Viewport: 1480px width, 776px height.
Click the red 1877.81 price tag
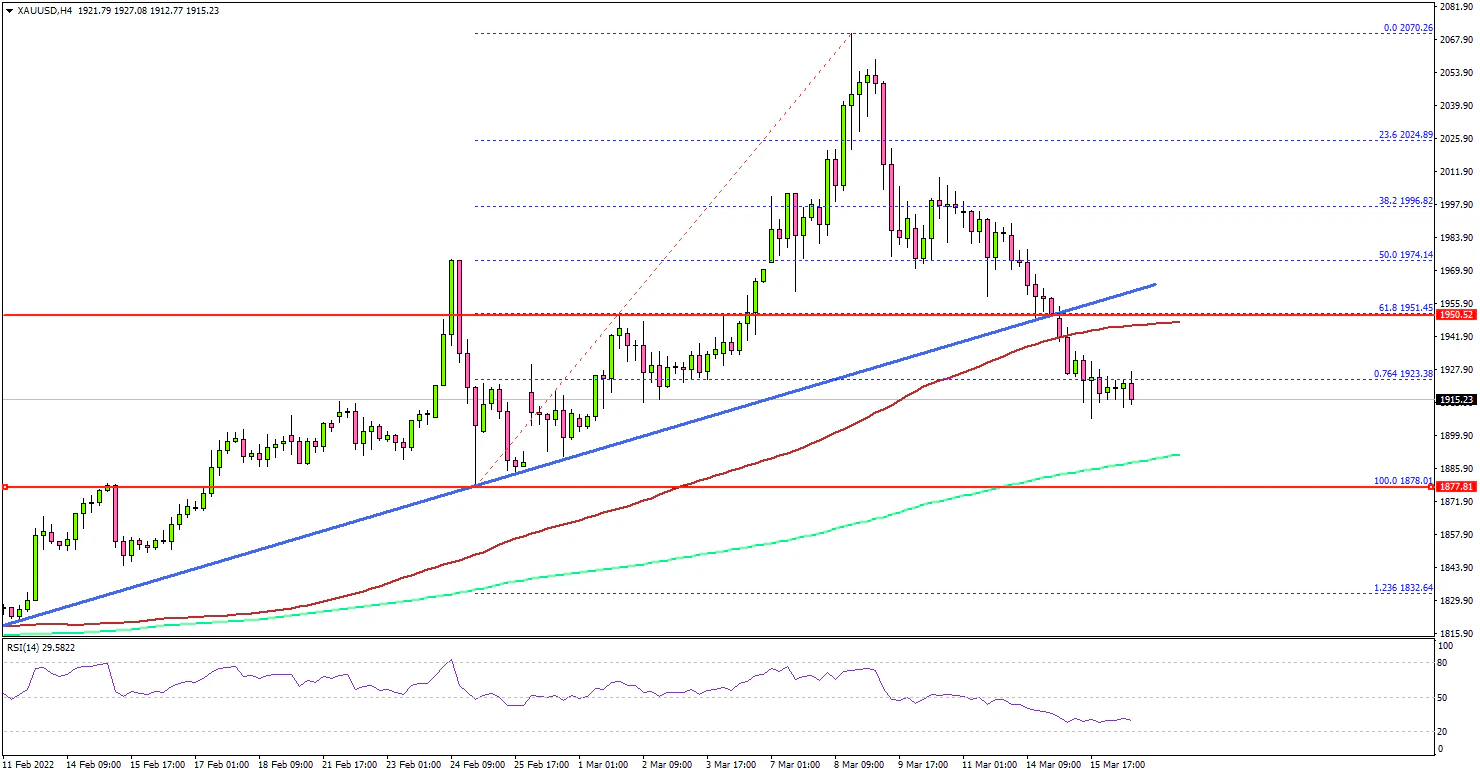1456,487
